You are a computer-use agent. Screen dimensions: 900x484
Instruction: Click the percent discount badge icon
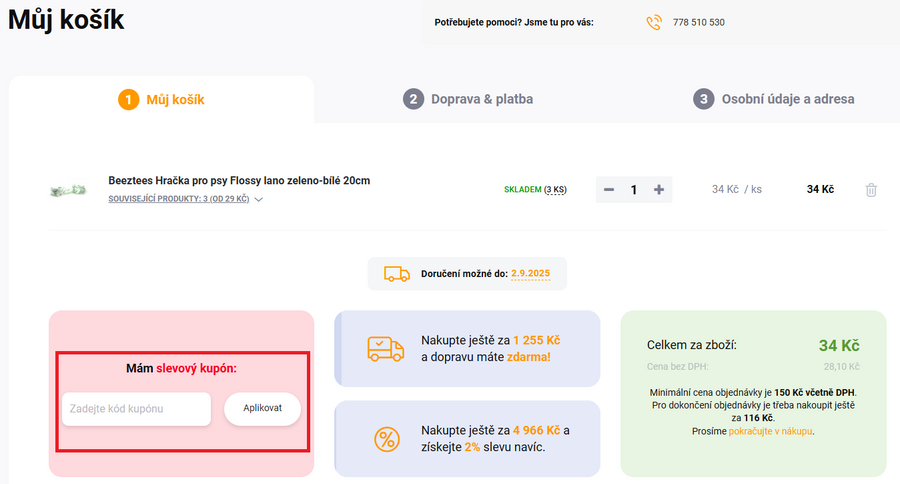pyautogui.click(x=385, y=438)
